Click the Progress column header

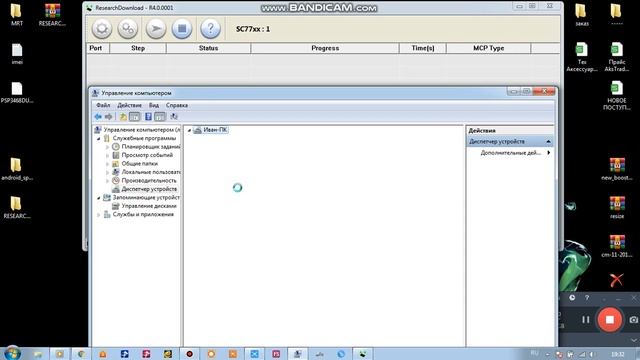pos(325,48)
